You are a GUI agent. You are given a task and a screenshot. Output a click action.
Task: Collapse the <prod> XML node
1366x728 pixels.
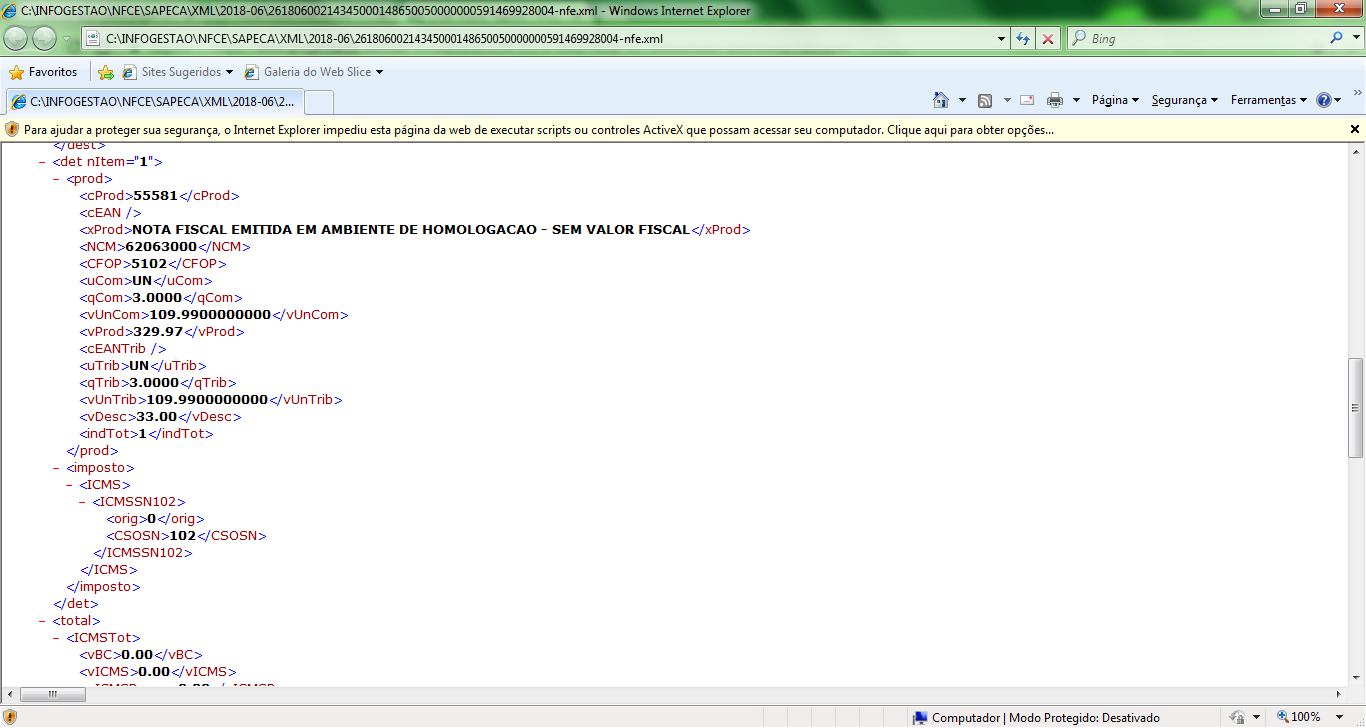click(x=56, y=179)
